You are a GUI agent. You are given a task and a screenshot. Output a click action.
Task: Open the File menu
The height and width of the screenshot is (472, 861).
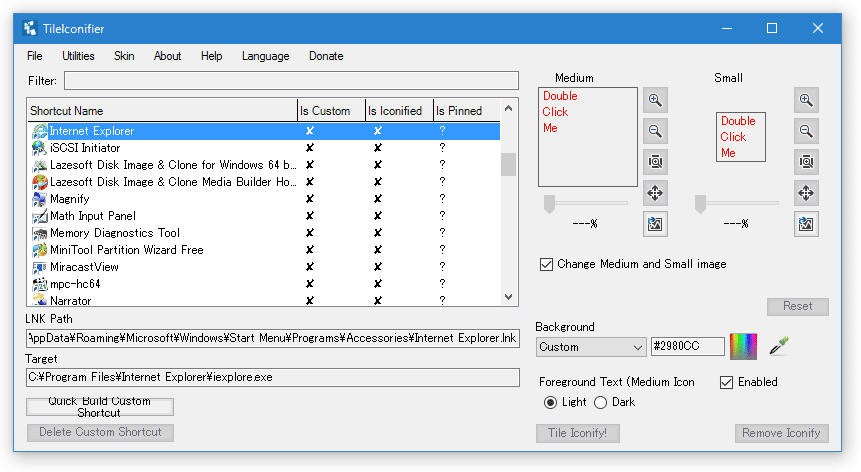tap(35, 56)
